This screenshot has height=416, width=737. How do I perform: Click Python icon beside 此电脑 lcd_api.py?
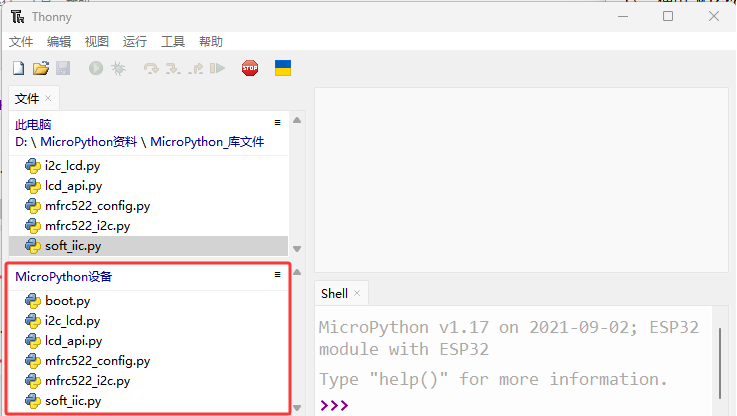point(33,186)
